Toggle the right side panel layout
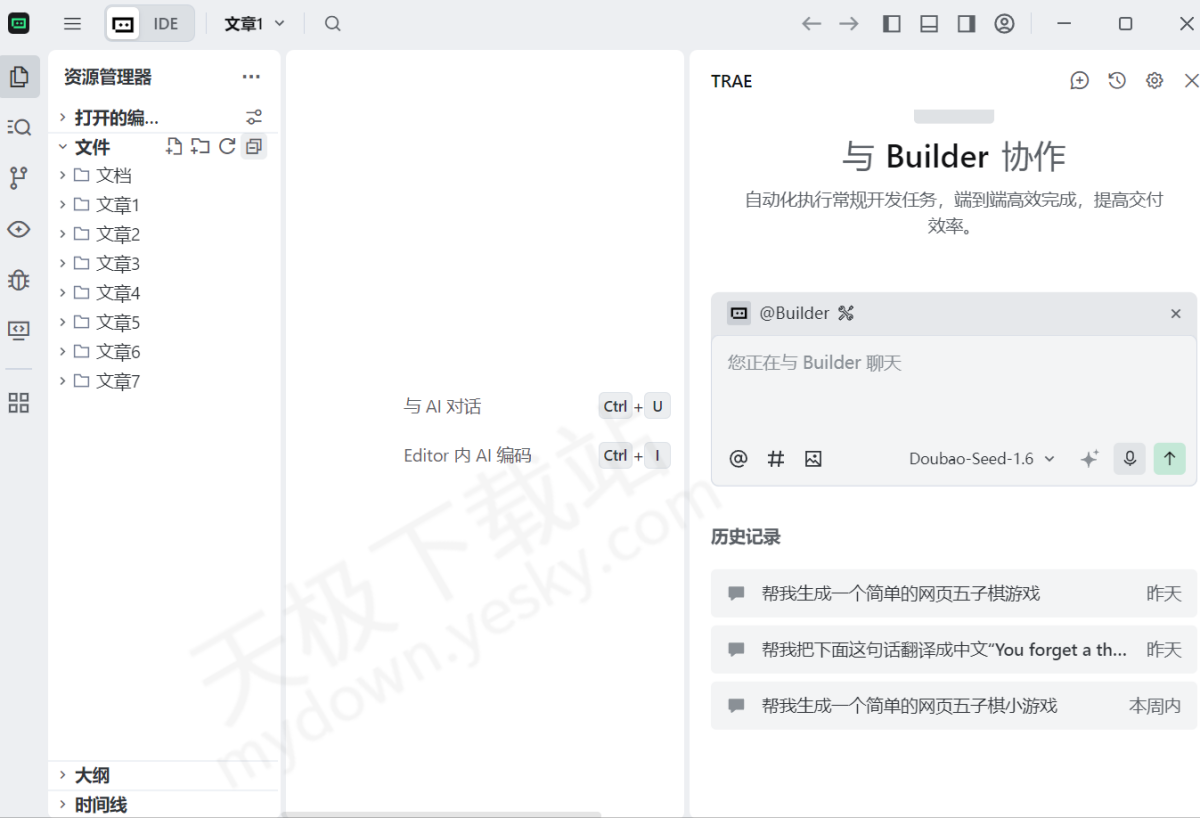1200x818 pixels. point(966,24)
